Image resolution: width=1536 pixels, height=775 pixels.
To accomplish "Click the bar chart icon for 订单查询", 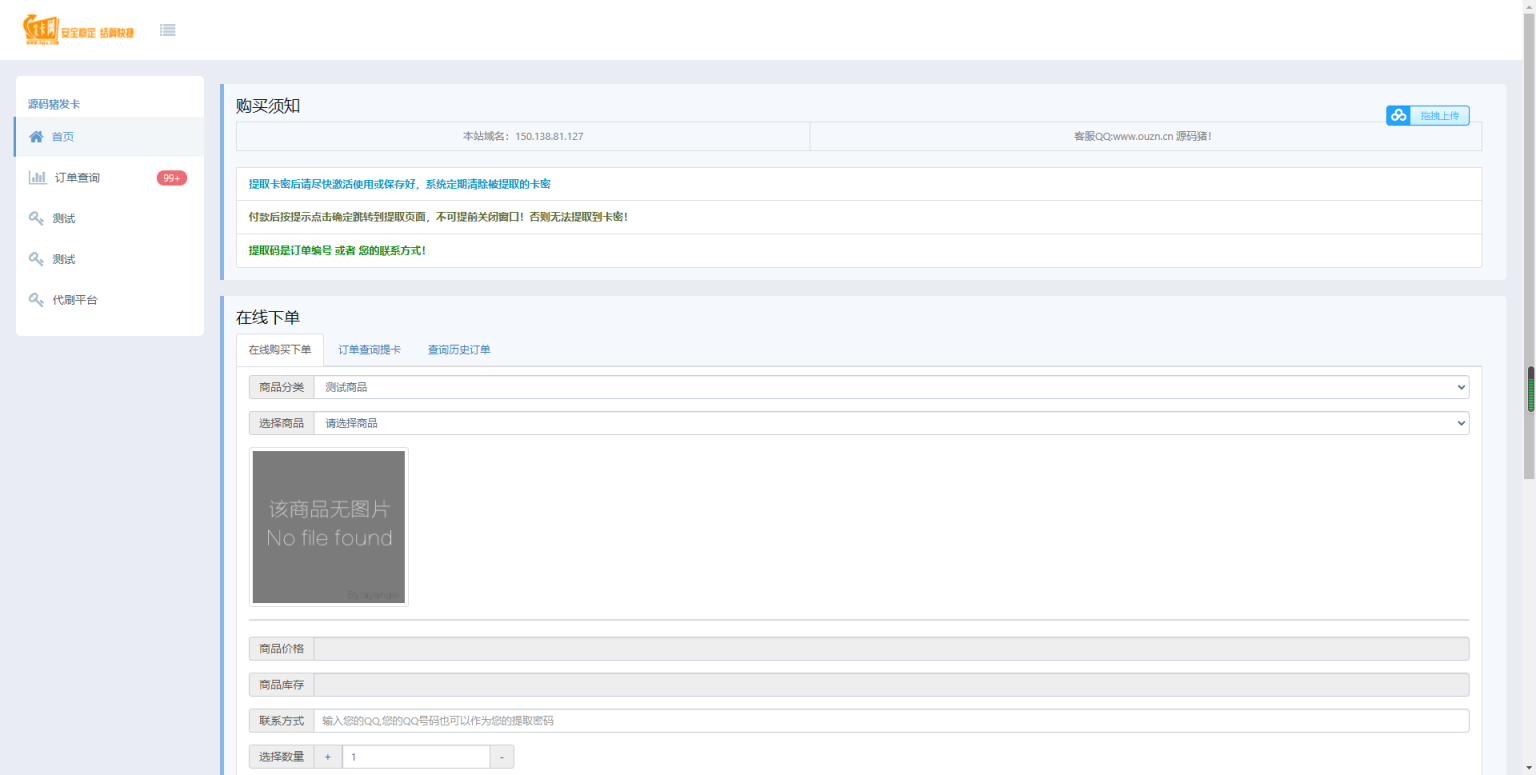I will pyautogui.click(x=37, y=178).
